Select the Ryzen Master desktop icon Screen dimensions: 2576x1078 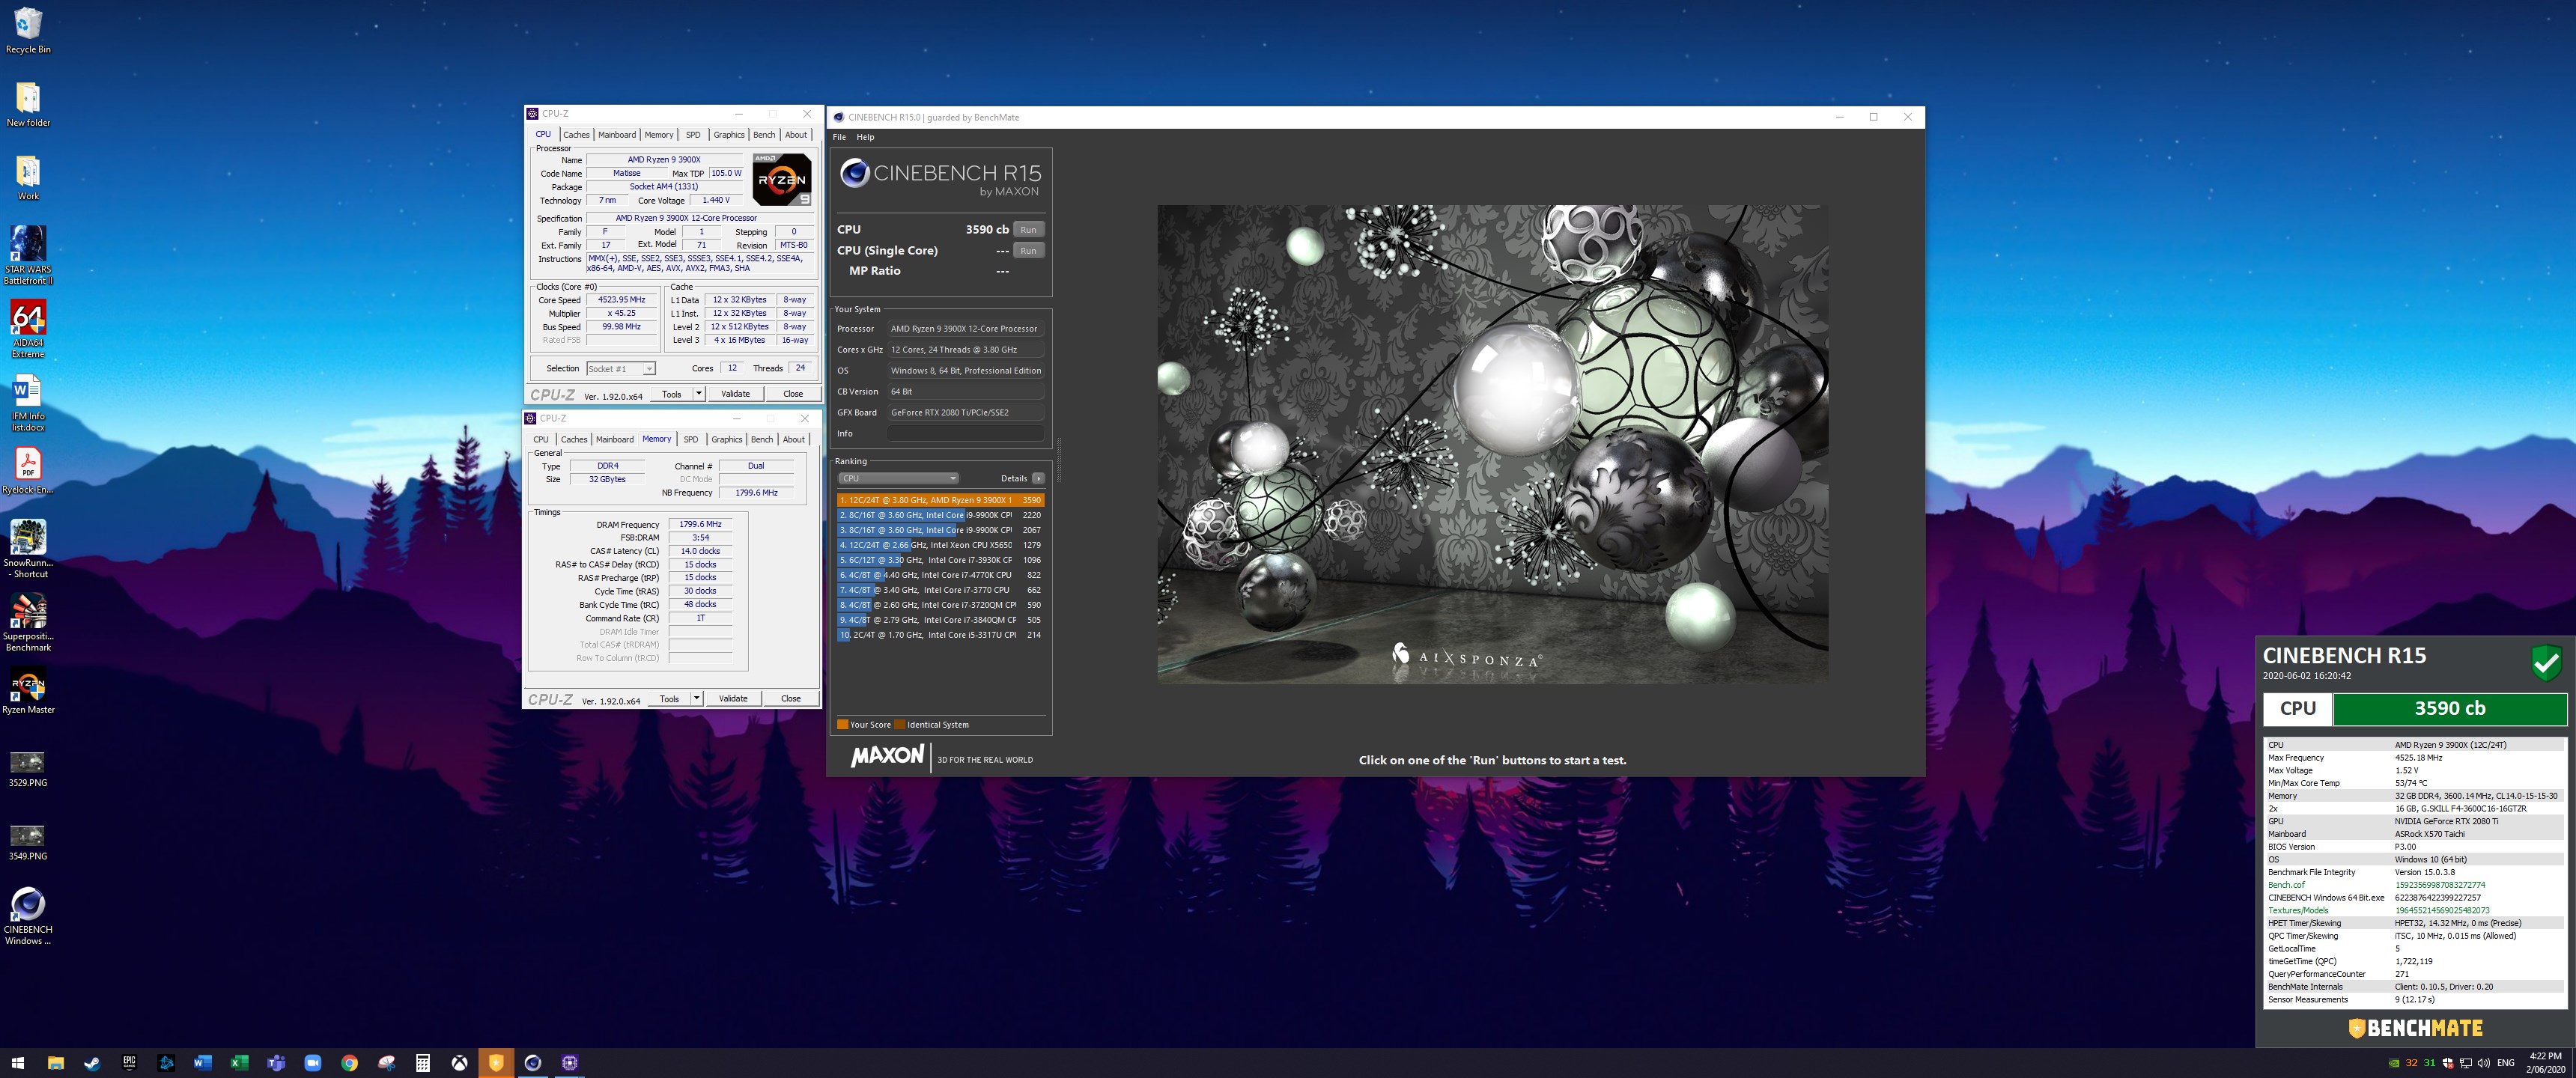[28, 692]
